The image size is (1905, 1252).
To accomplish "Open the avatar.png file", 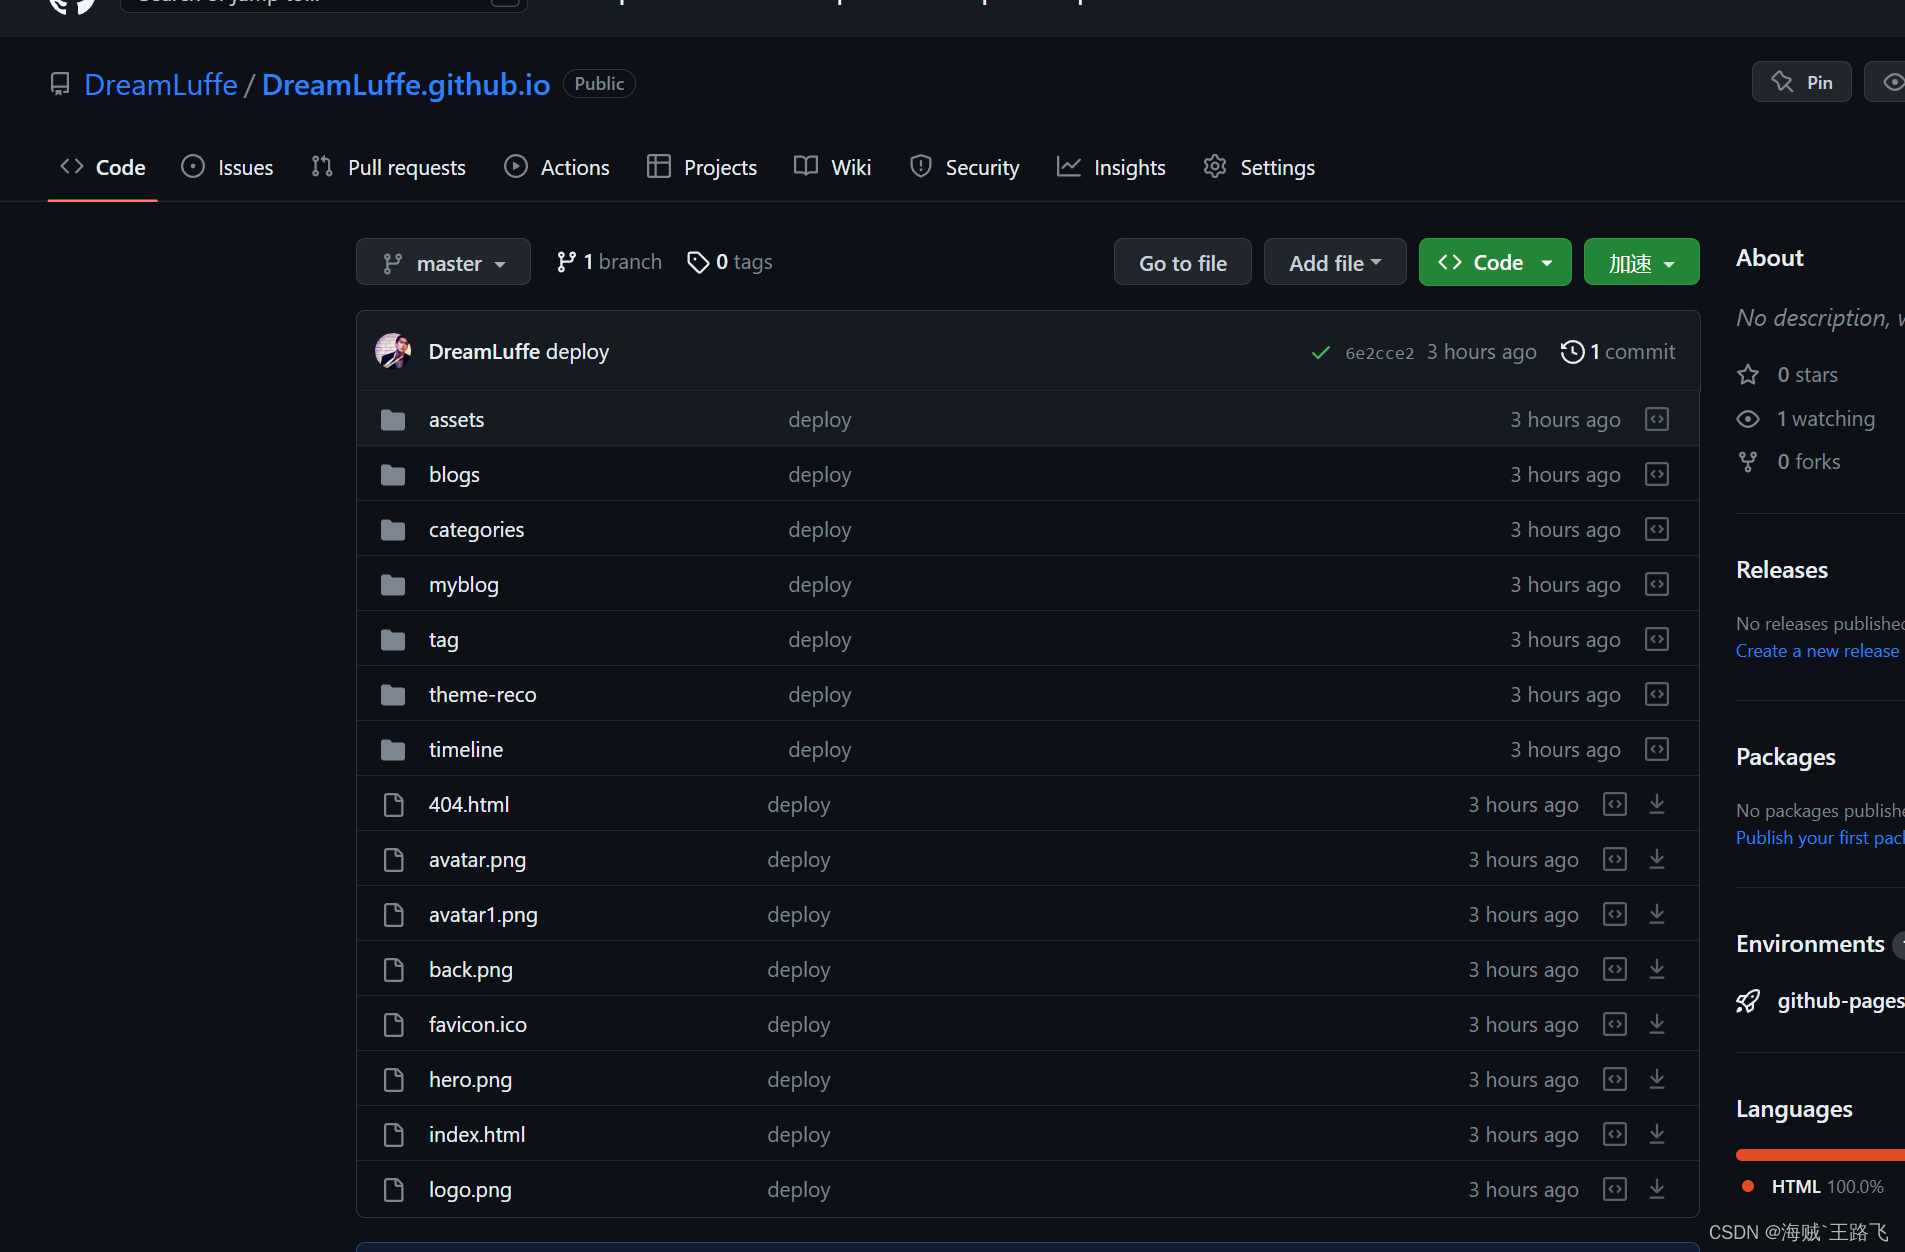I will coord(477,860).
